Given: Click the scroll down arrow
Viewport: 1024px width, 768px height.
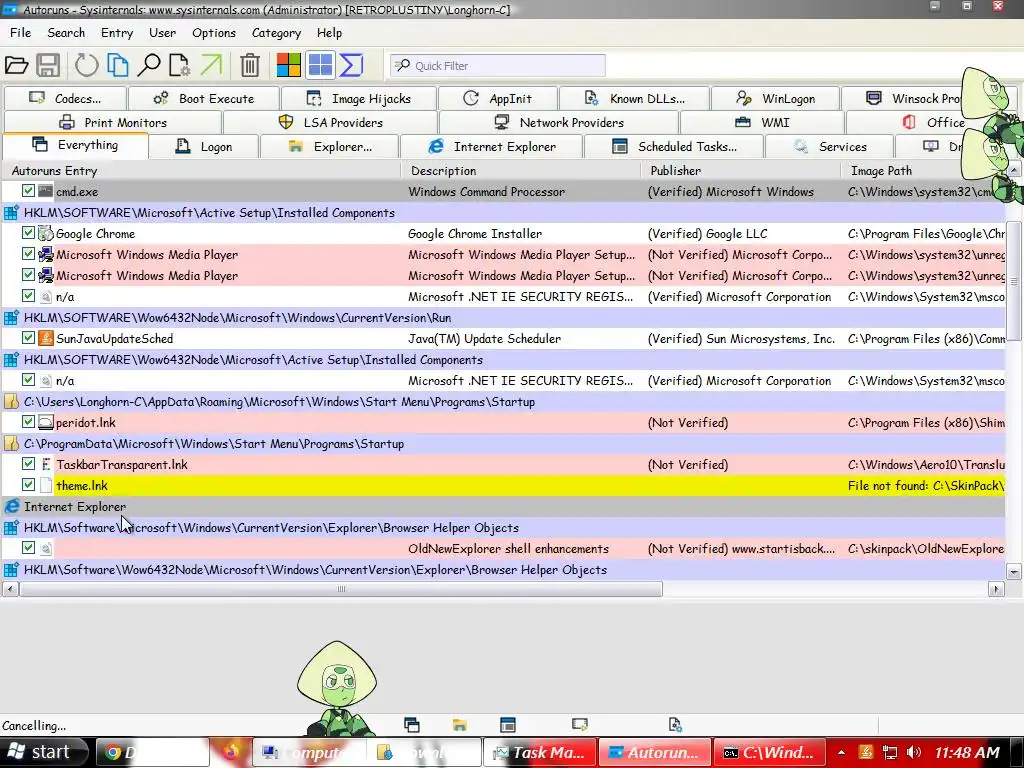Looking at the screenshot, I should 1014,572.
